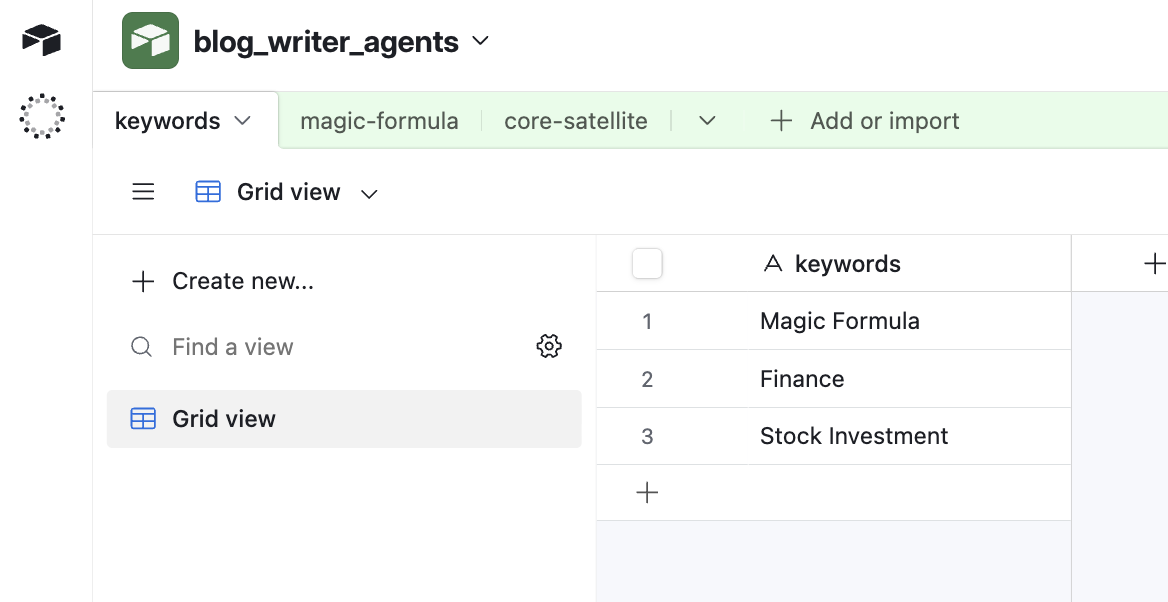
Task: Click the loading spinner icon in sidebar
Action: pos(42,116)
